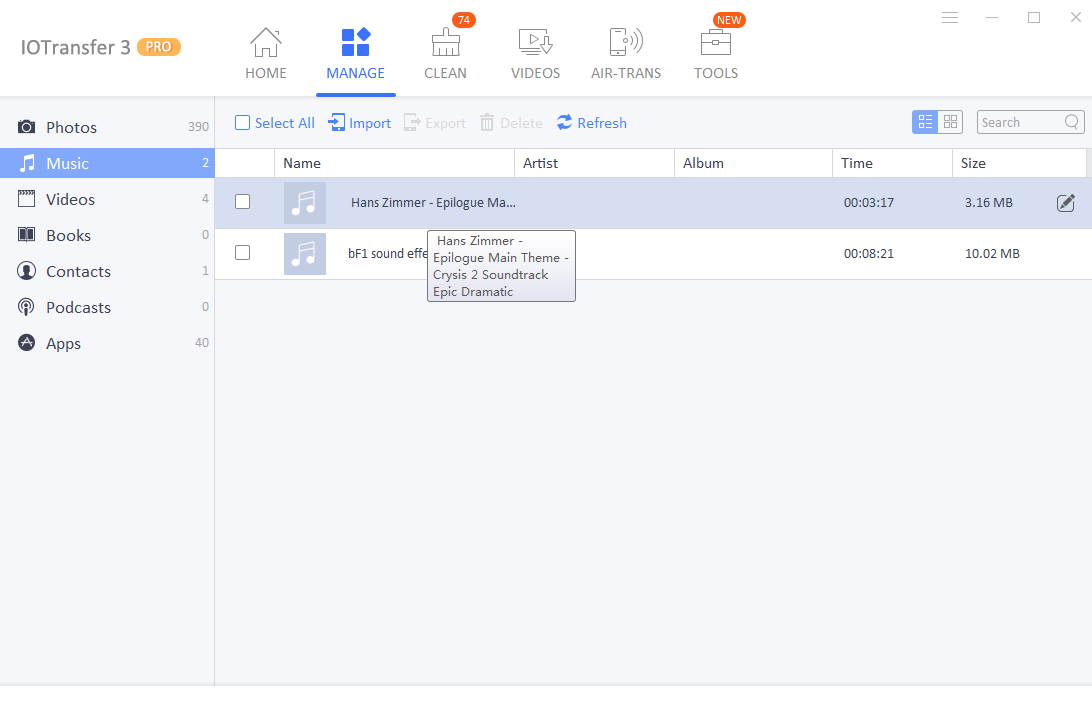Image resolution: width=1092 pixels, height=711 pixels.
Task: Open the hamburger menu top right
Action: (949, 17)
